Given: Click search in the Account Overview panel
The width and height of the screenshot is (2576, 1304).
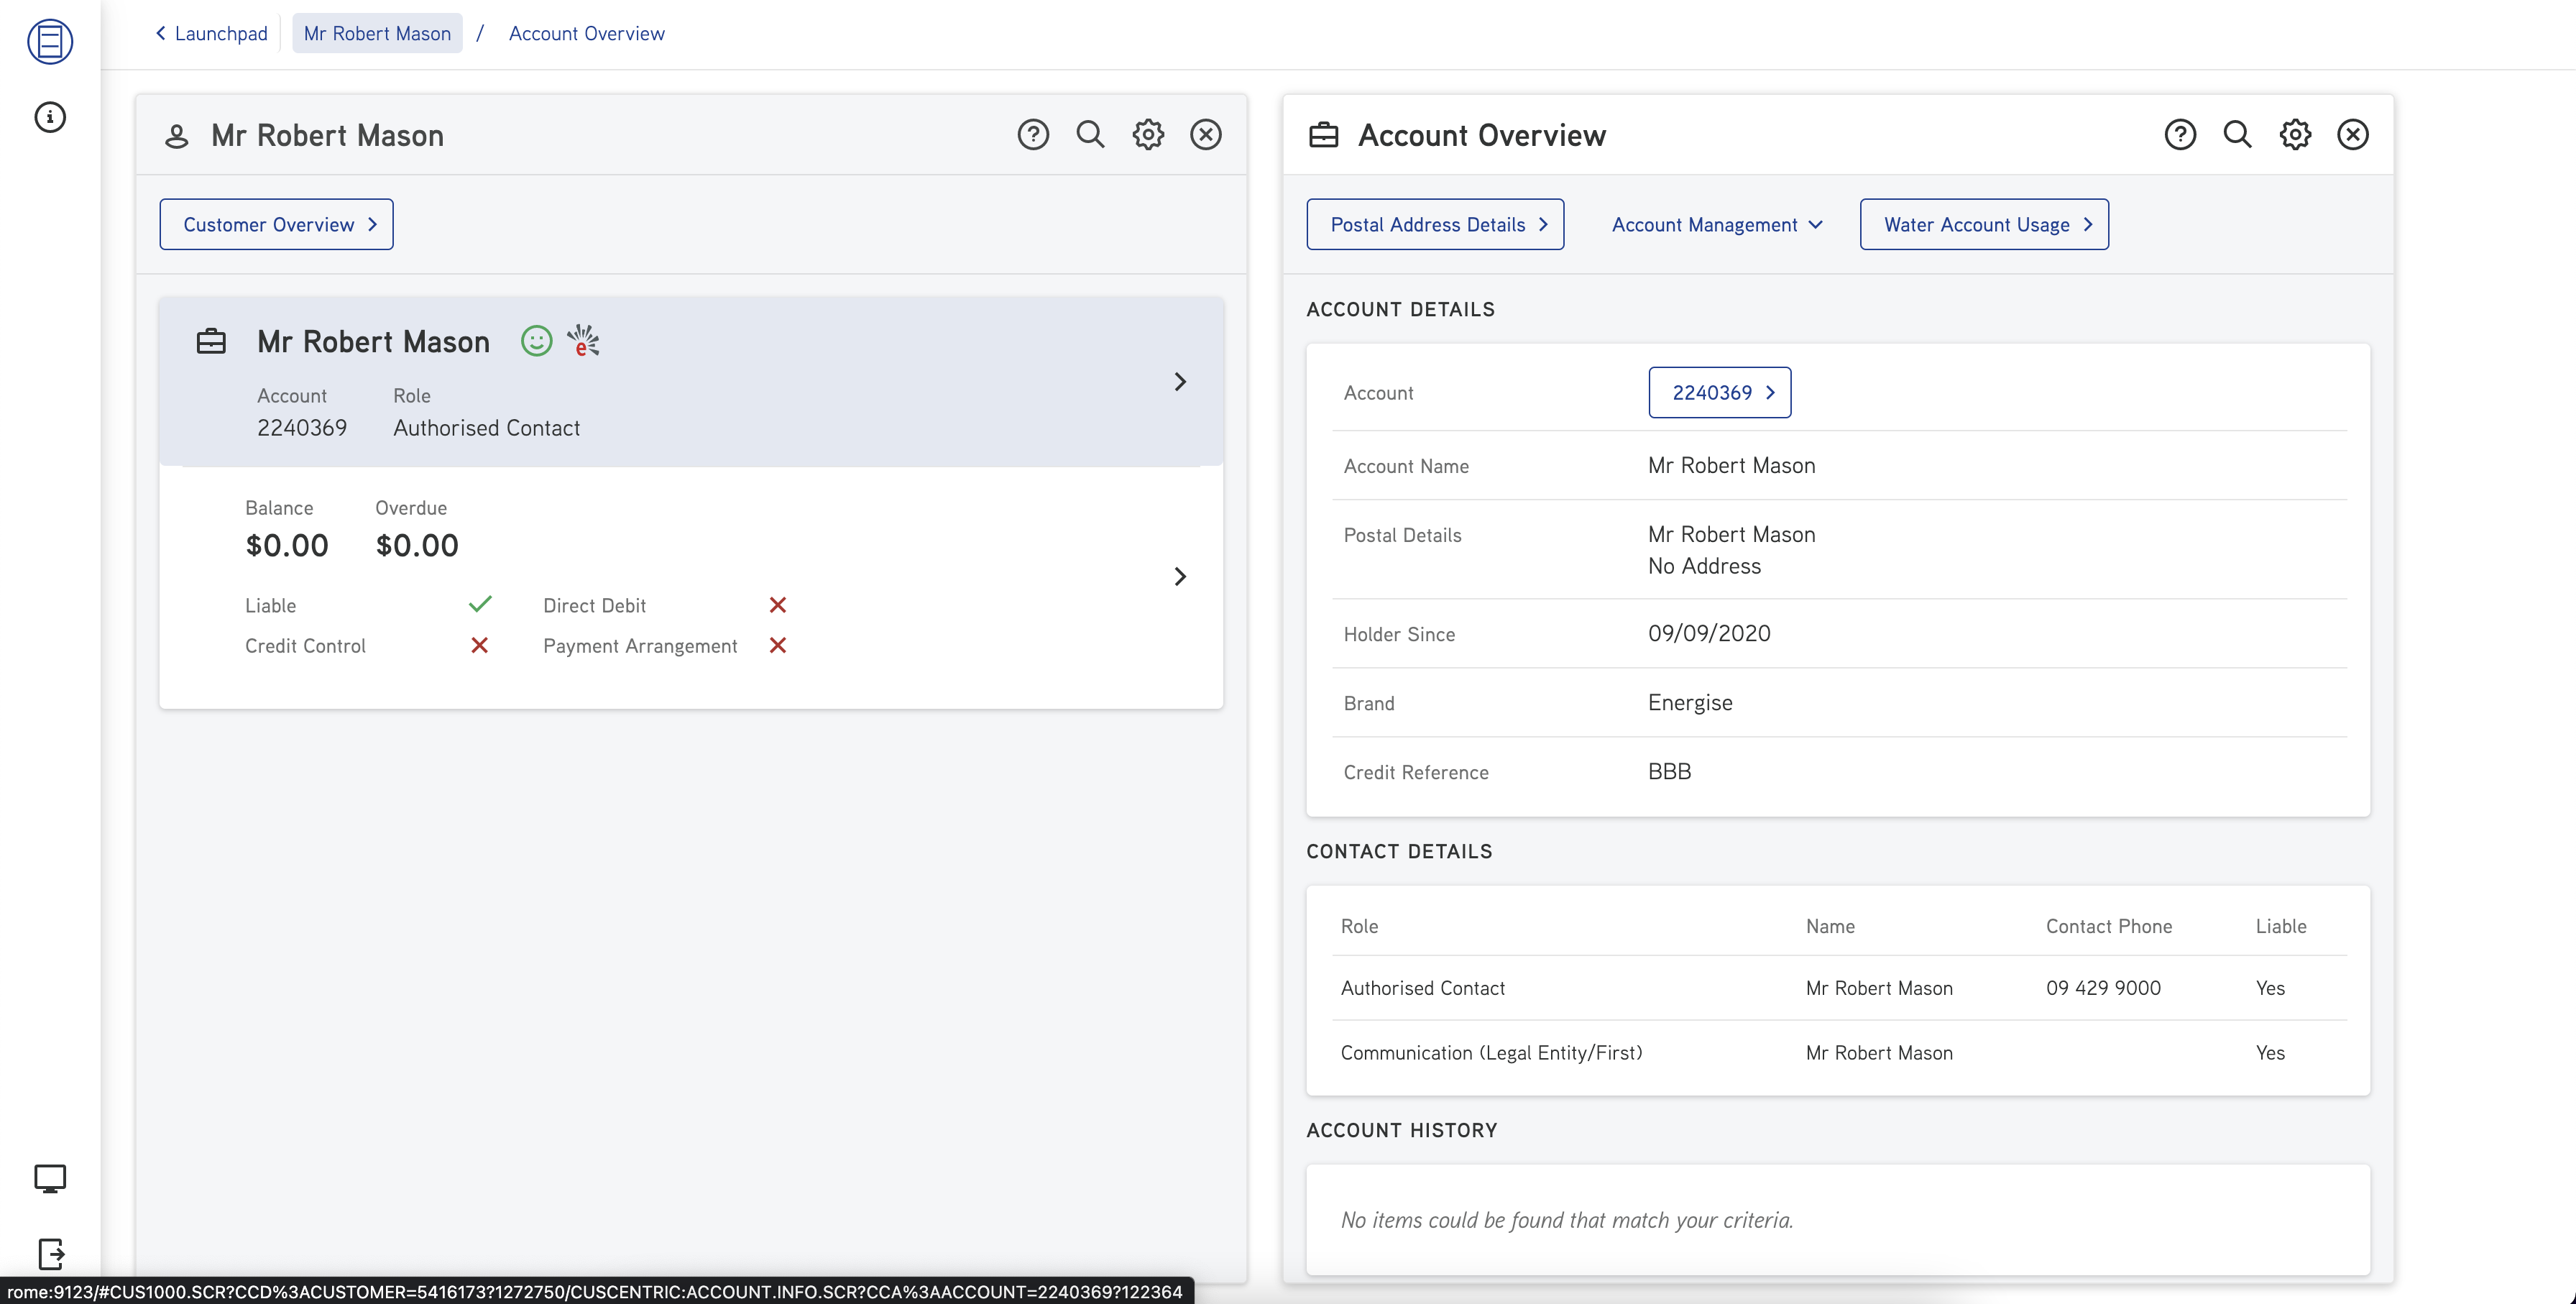Looking at the screenshot, I should pyautogui.click(x=2238, y=134).
